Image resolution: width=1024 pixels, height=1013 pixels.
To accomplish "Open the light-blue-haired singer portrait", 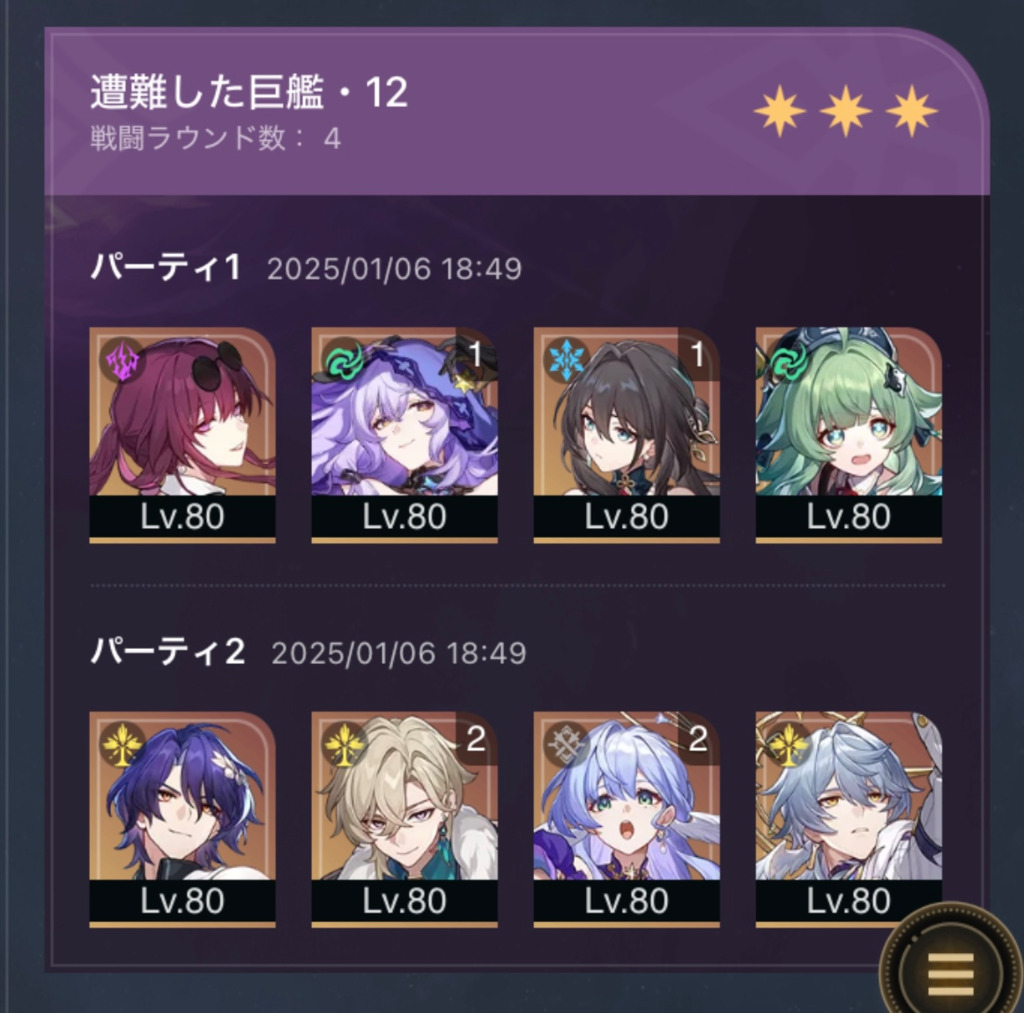I will pos(626,819).
